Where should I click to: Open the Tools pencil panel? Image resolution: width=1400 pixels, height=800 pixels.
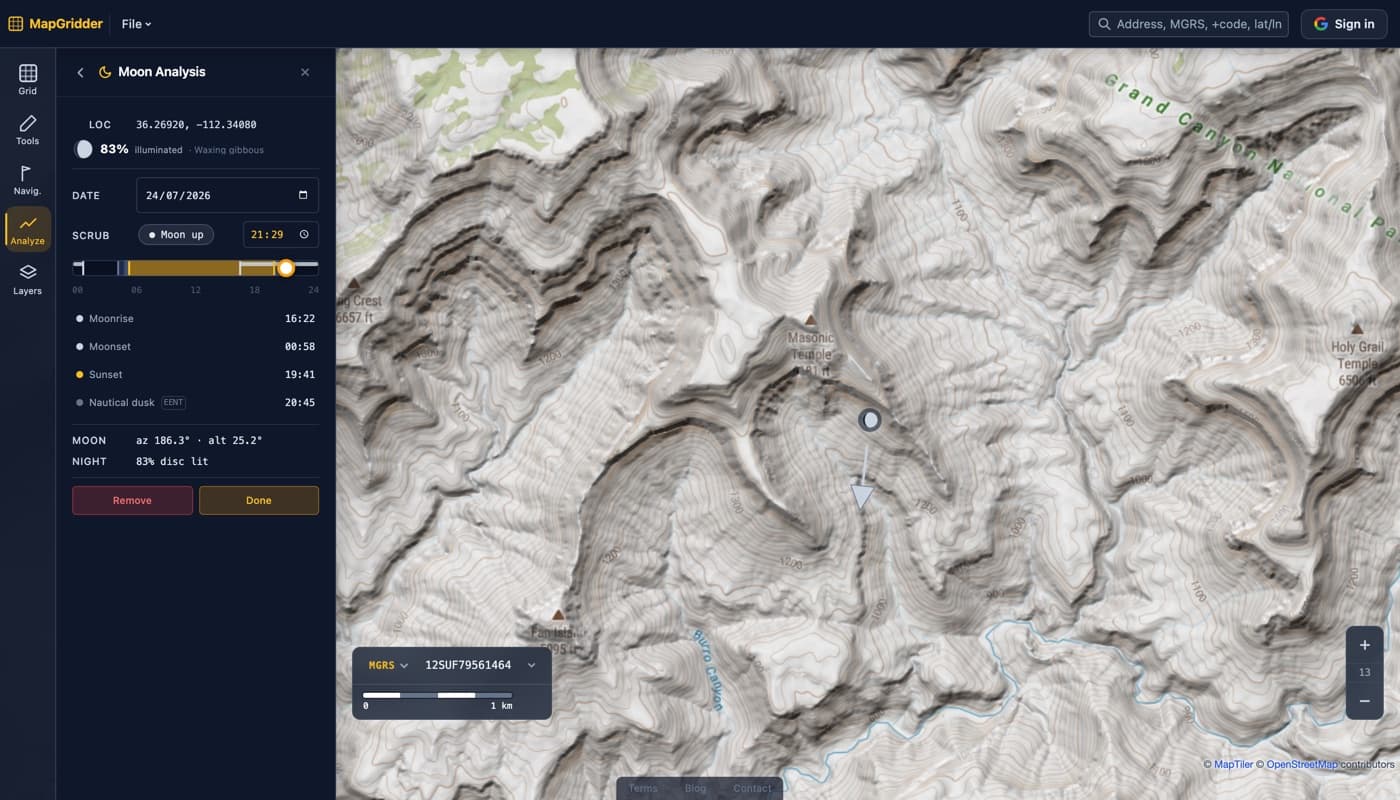click(27, 130)
